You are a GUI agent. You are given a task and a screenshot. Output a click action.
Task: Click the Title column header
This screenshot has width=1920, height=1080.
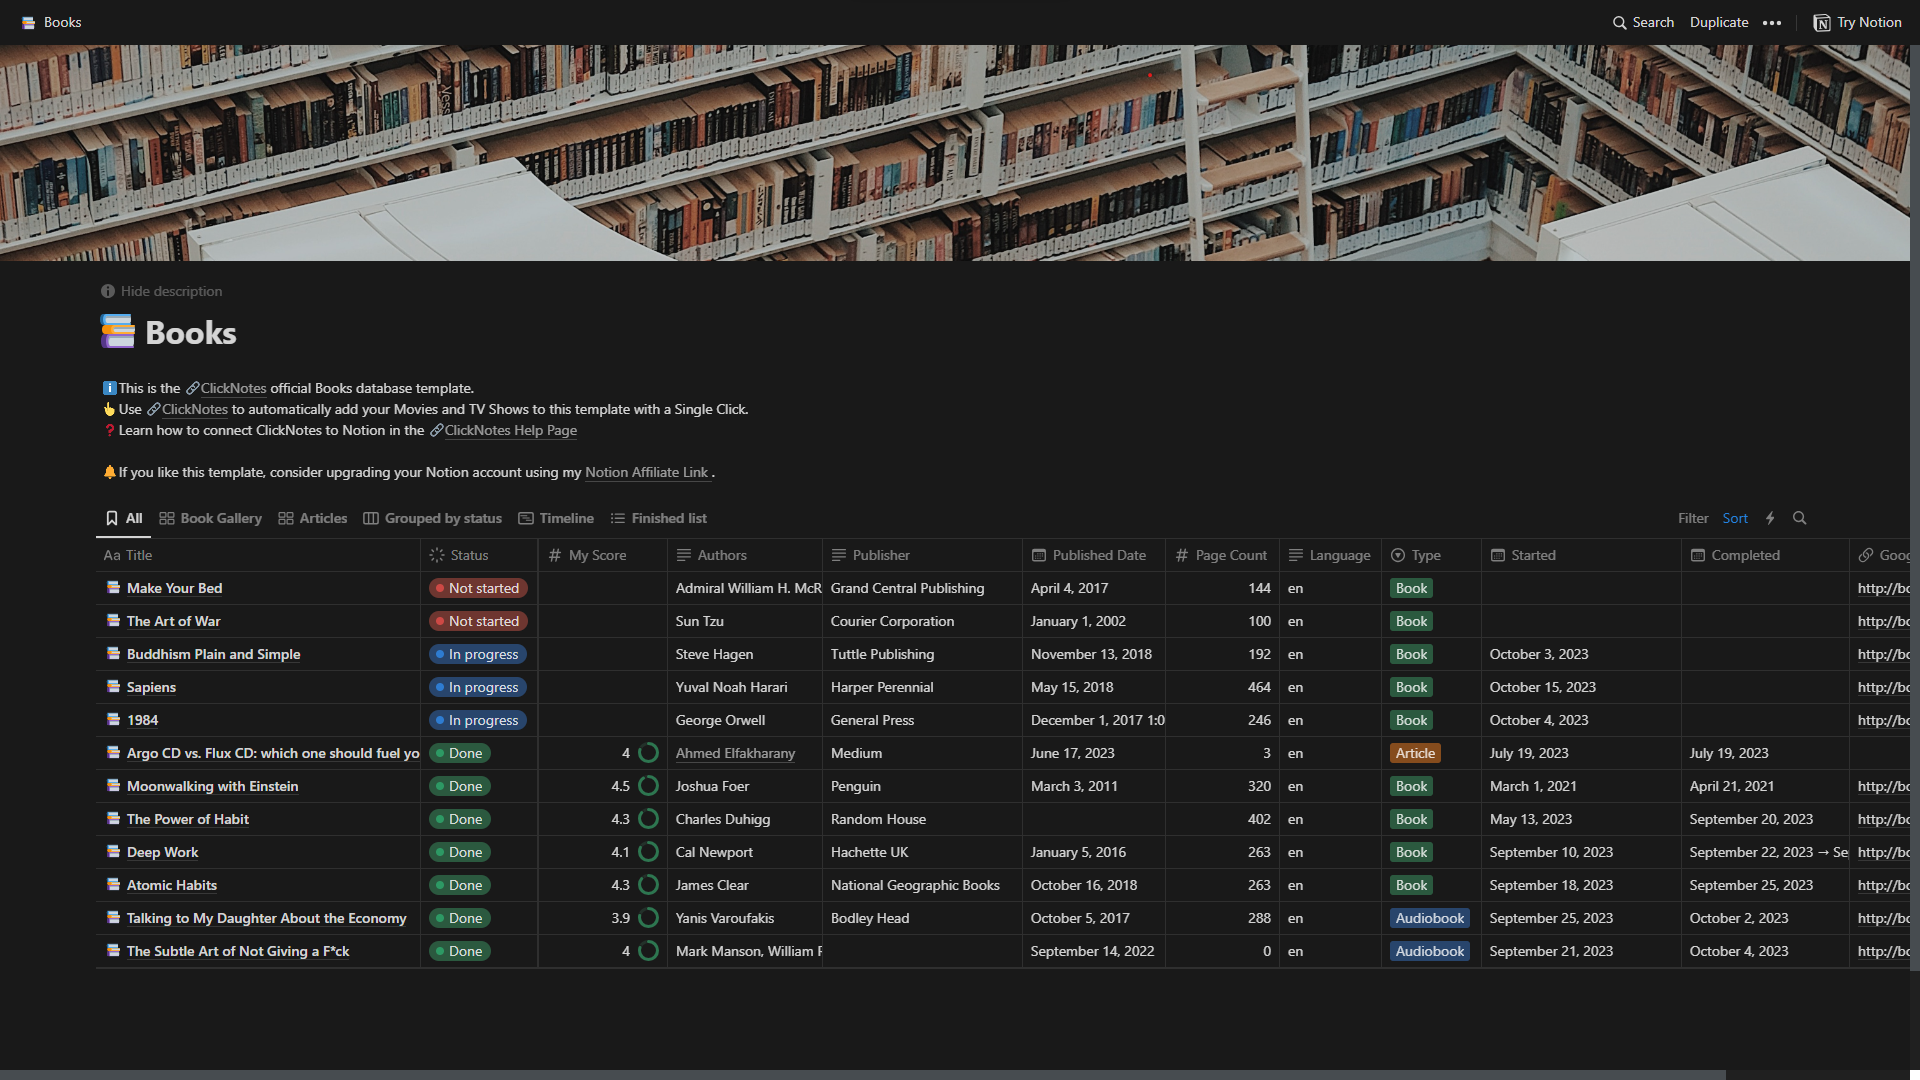pyautogui.click(x=258, y=555)
